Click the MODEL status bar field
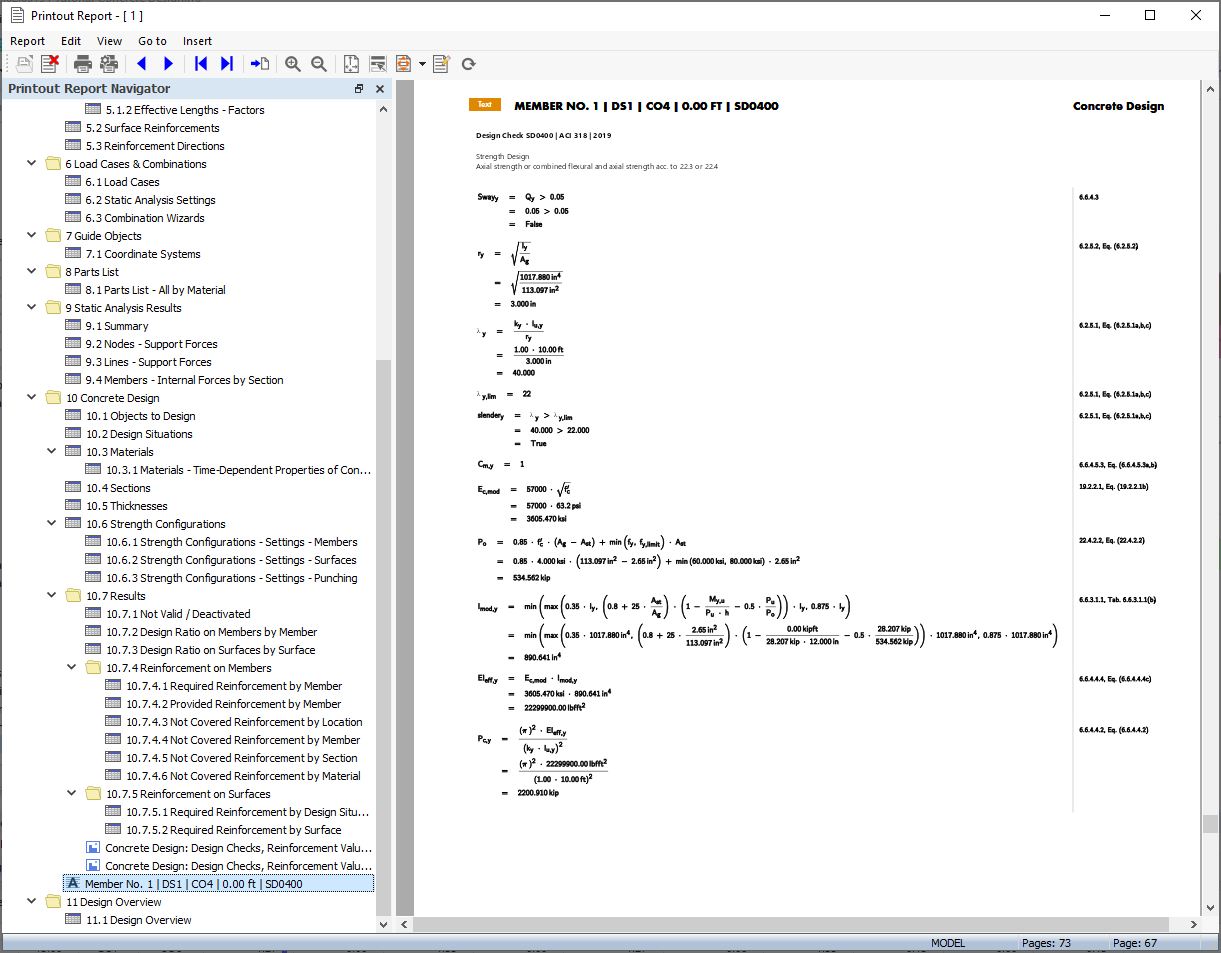 pos(947,942)
